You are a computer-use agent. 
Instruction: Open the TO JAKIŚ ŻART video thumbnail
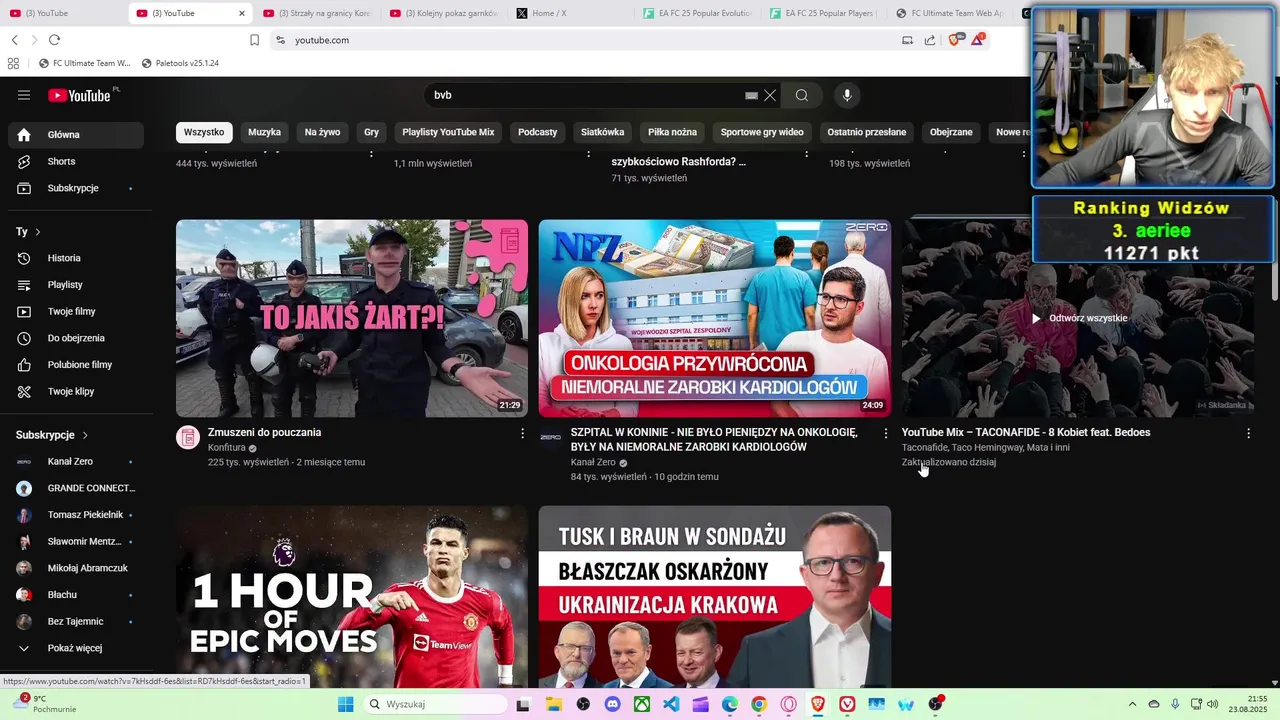tap(352, 318)
